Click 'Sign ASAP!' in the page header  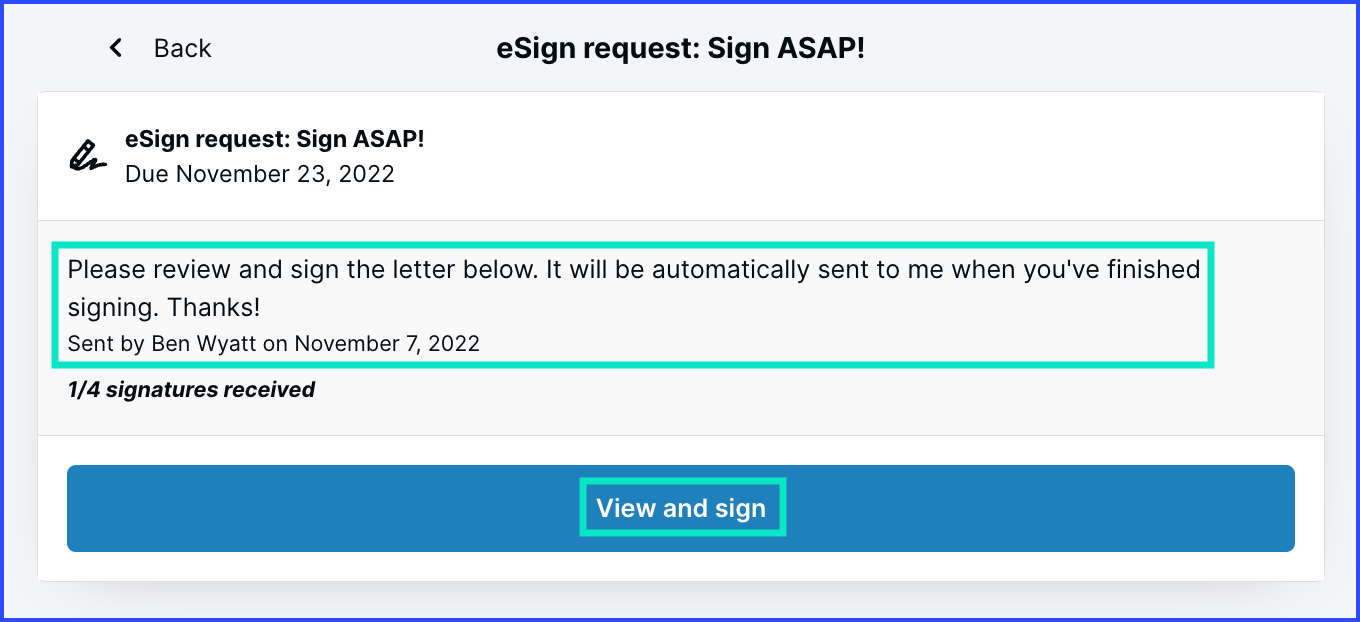786,48
